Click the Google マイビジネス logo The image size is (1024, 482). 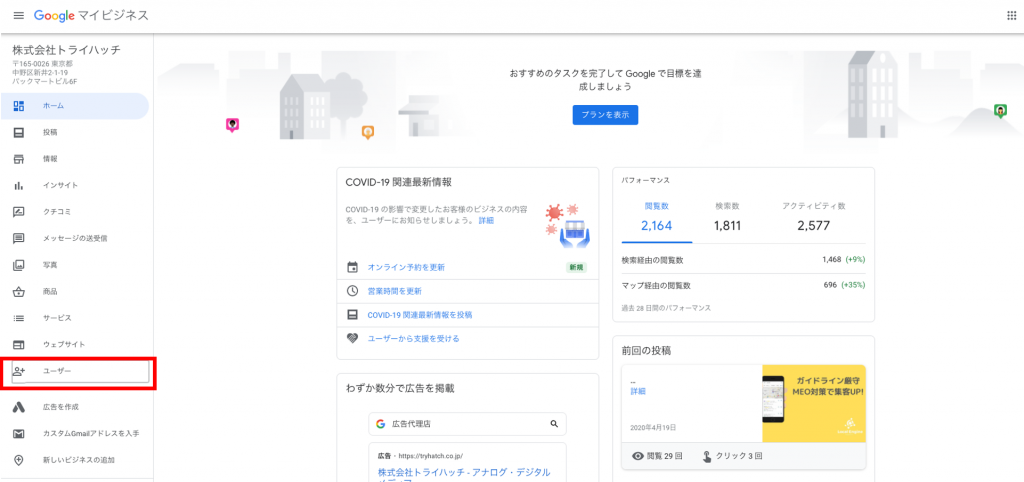point(91,15)
